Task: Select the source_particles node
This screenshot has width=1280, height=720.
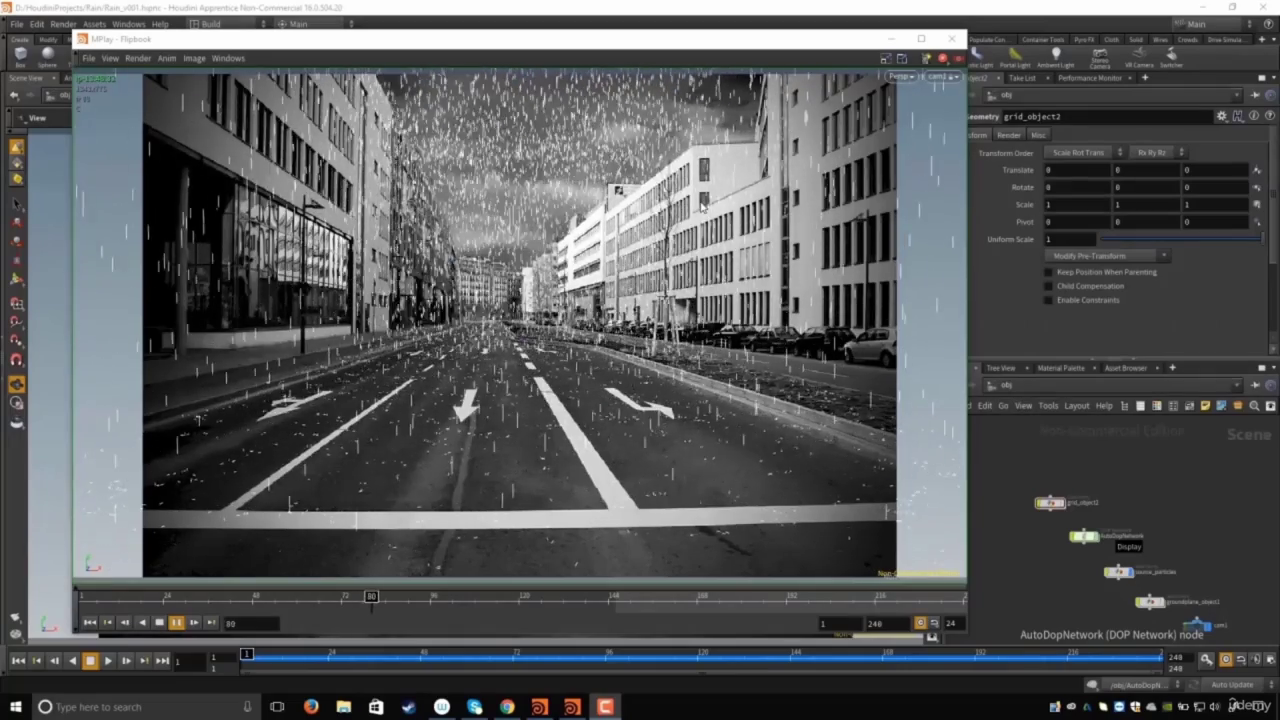Action: 1118,572
